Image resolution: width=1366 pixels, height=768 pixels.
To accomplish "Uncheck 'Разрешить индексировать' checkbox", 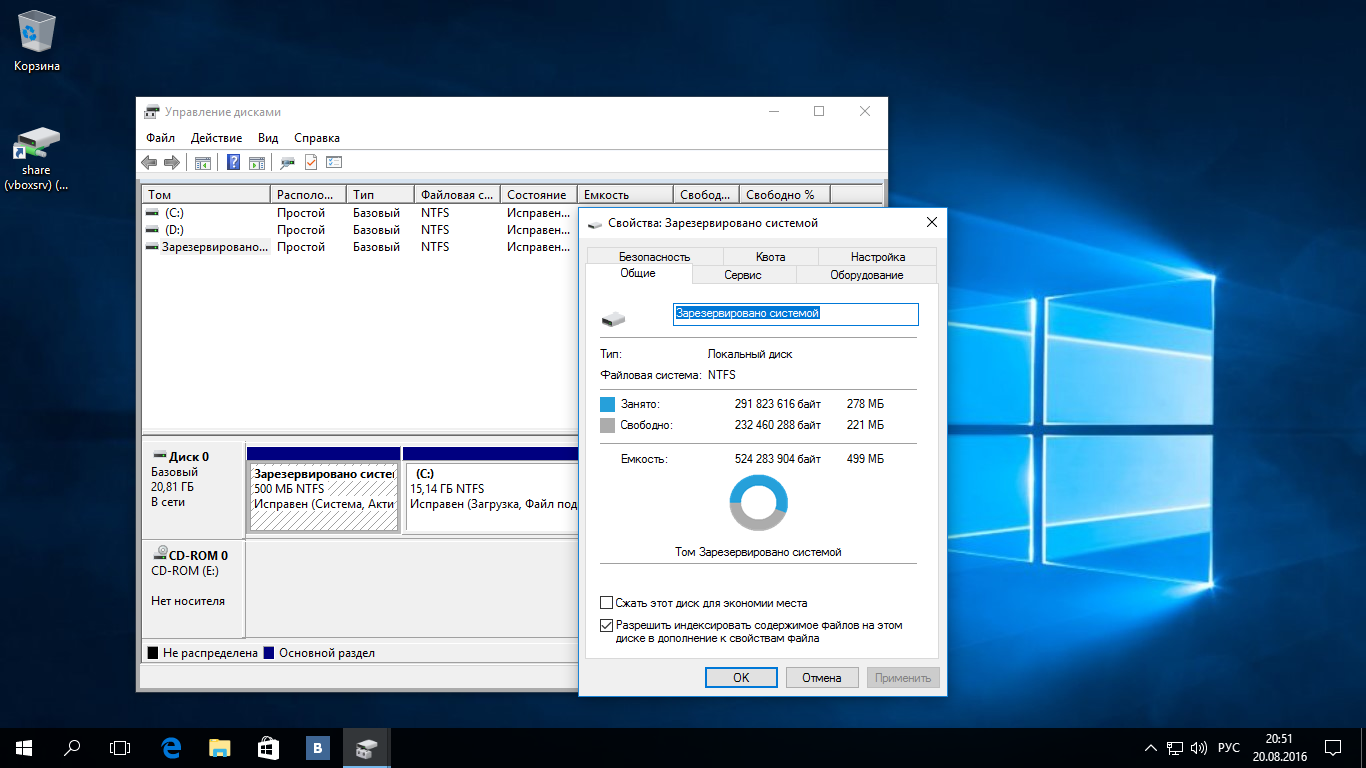I will pos(606,625).
